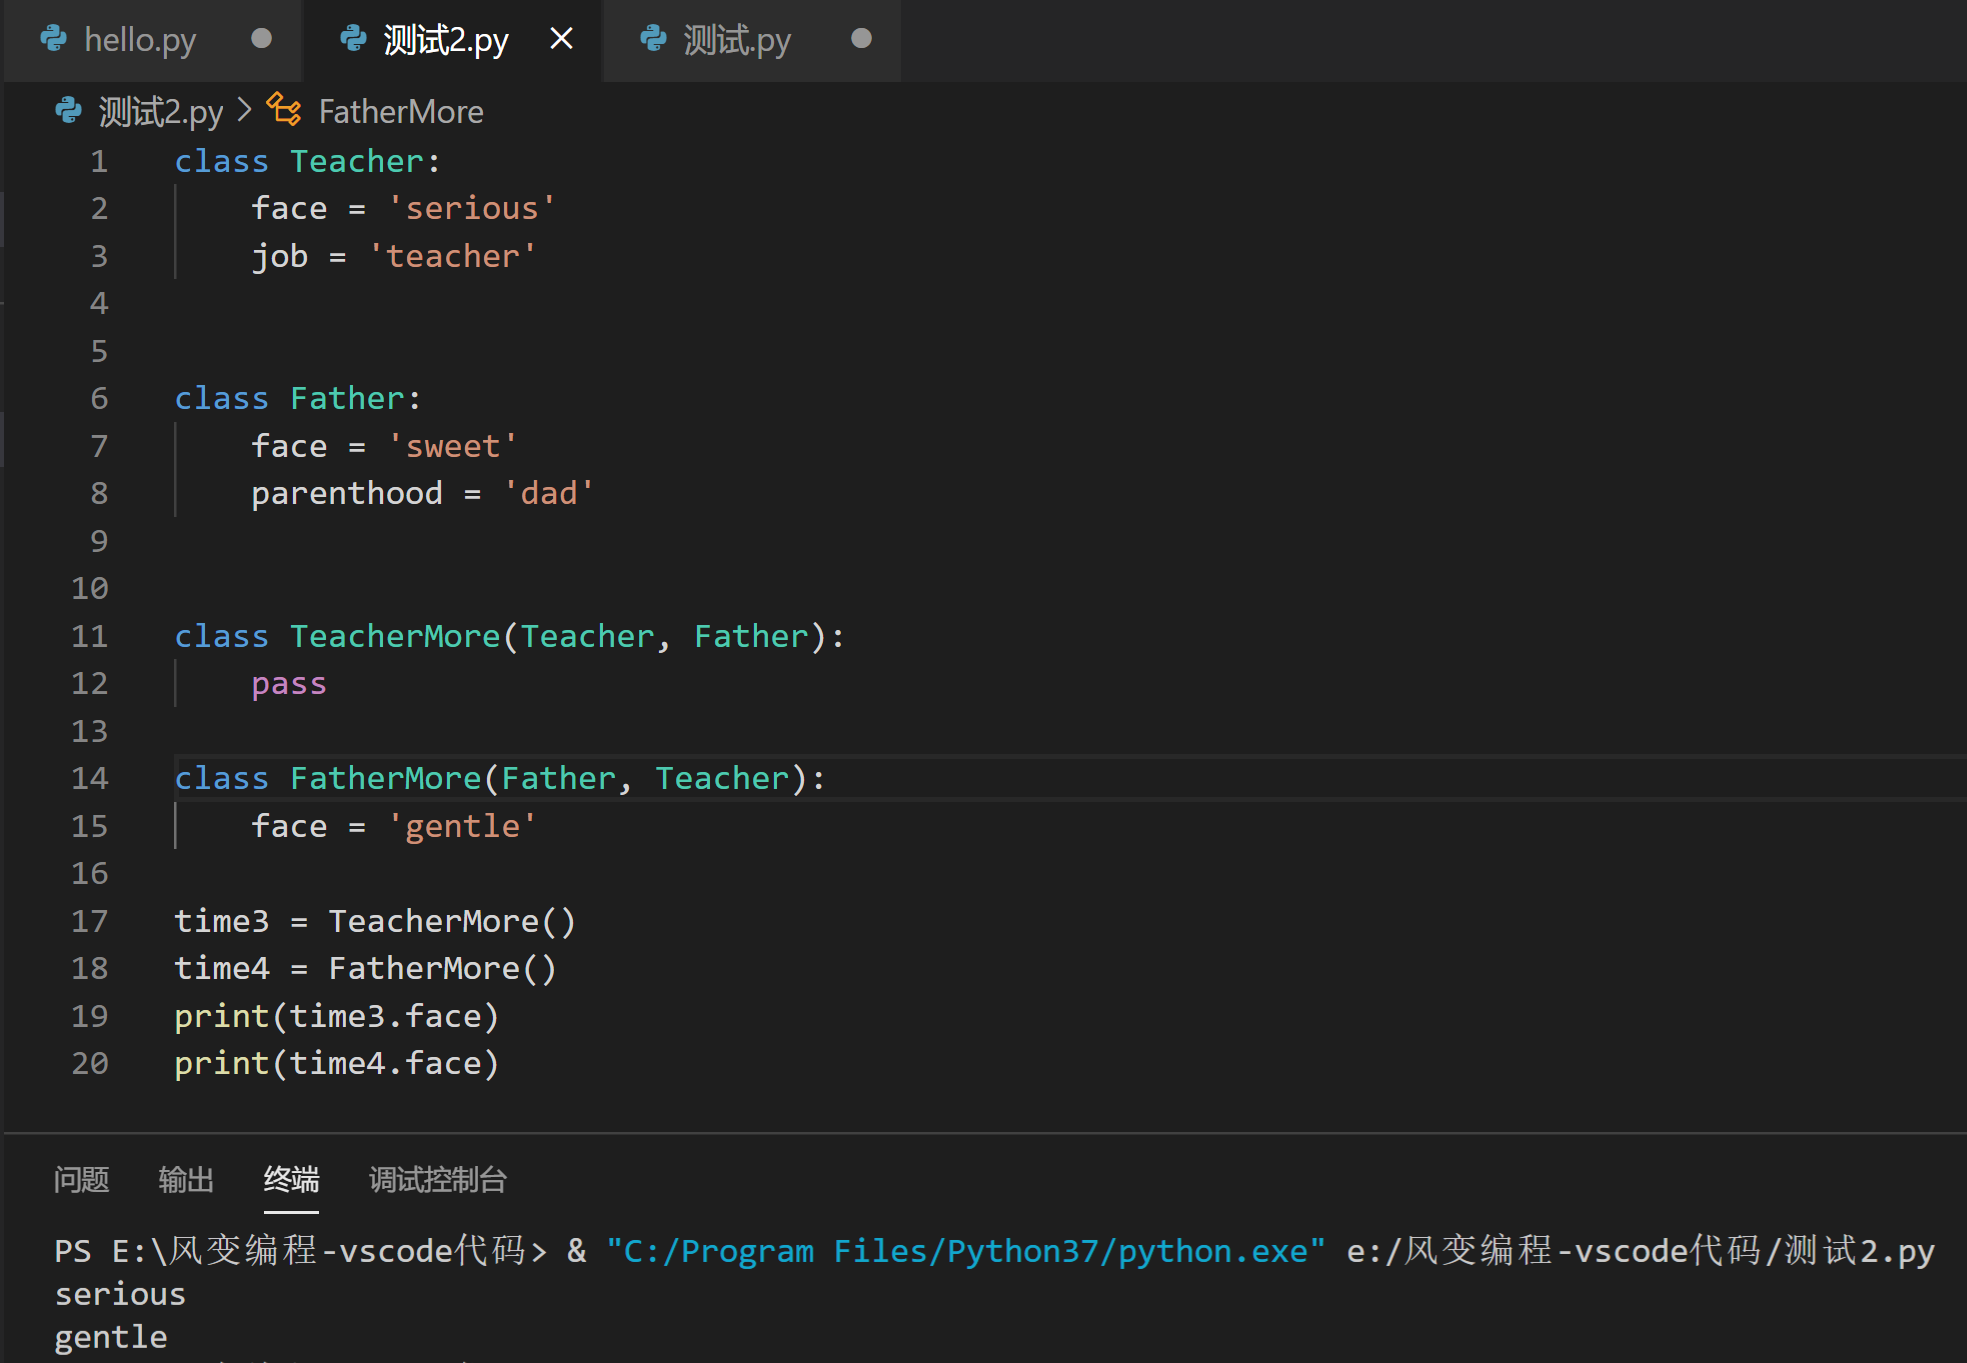Screen dimensions: 1967x1363
Task: Click 'Father' class name on line 6
Action: (347, 398)
